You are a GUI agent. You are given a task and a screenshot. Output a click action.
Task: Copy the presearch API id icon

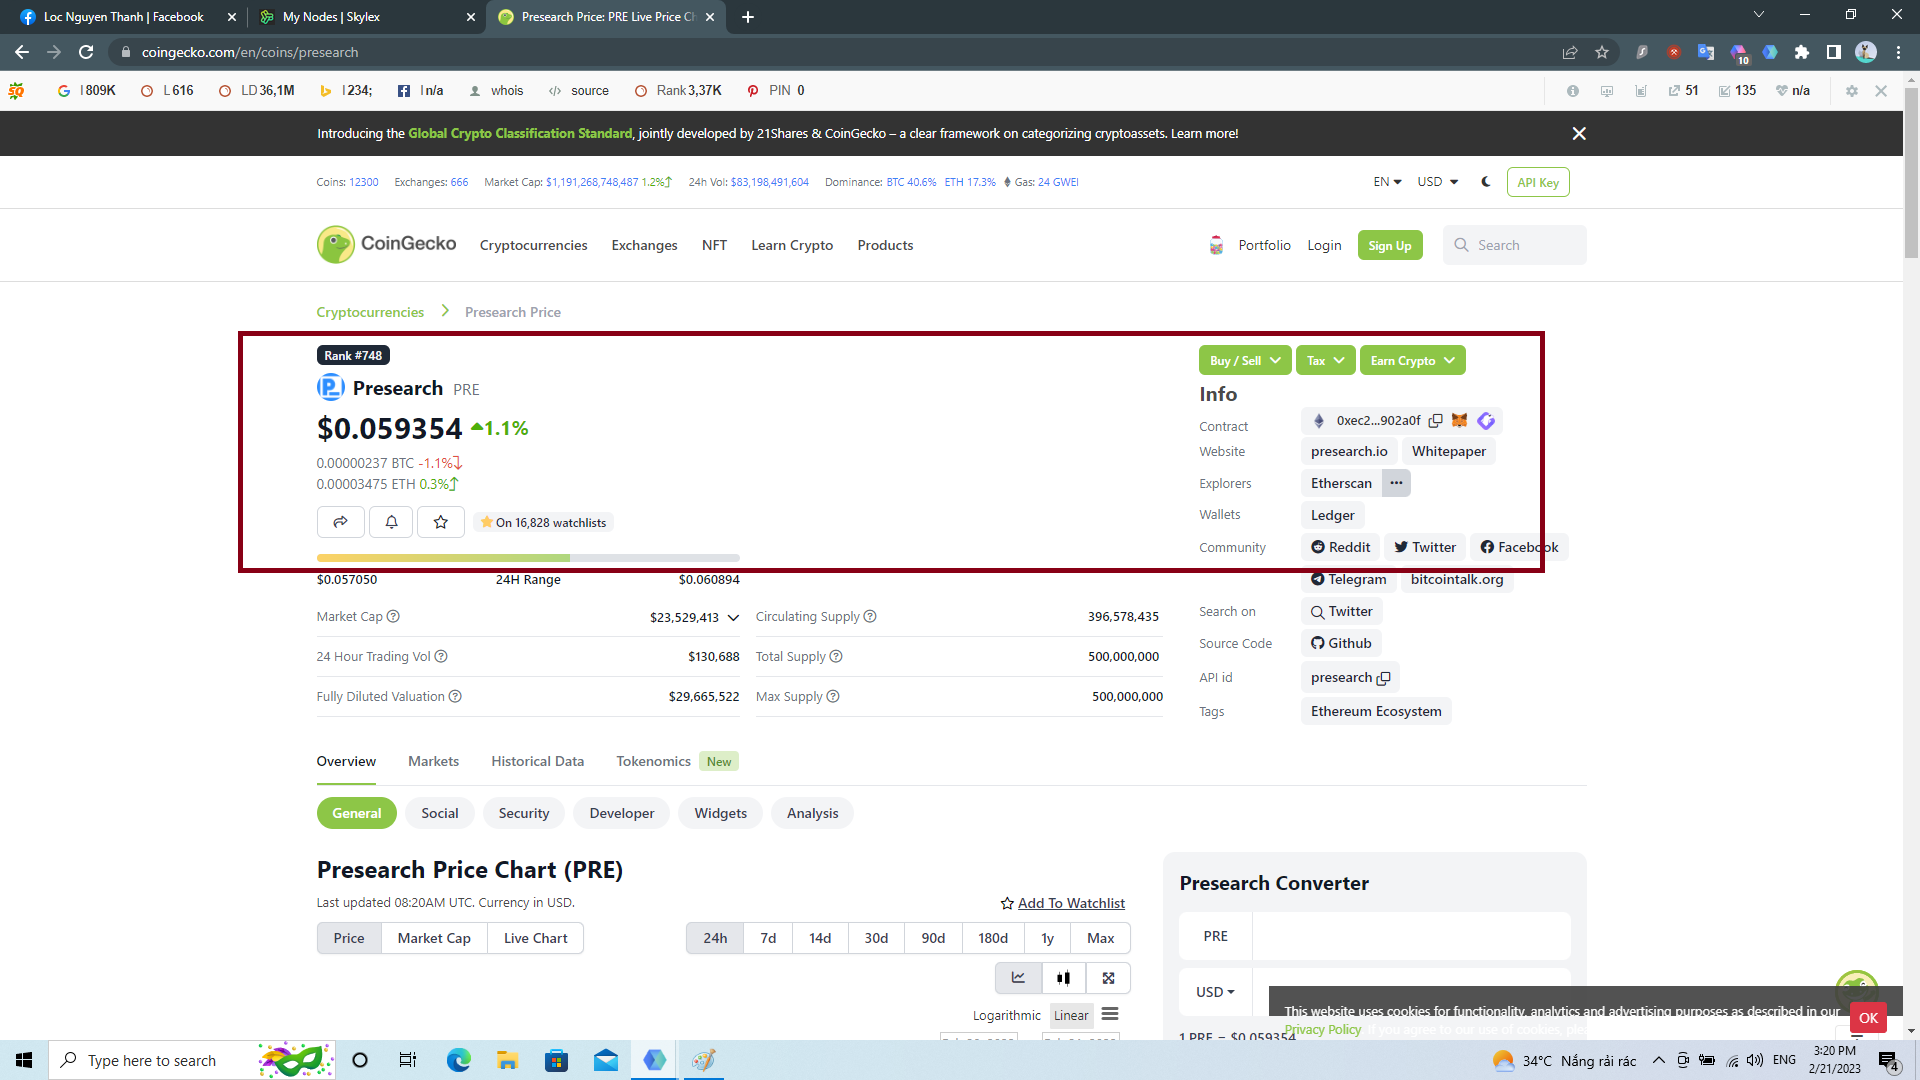1383,678
